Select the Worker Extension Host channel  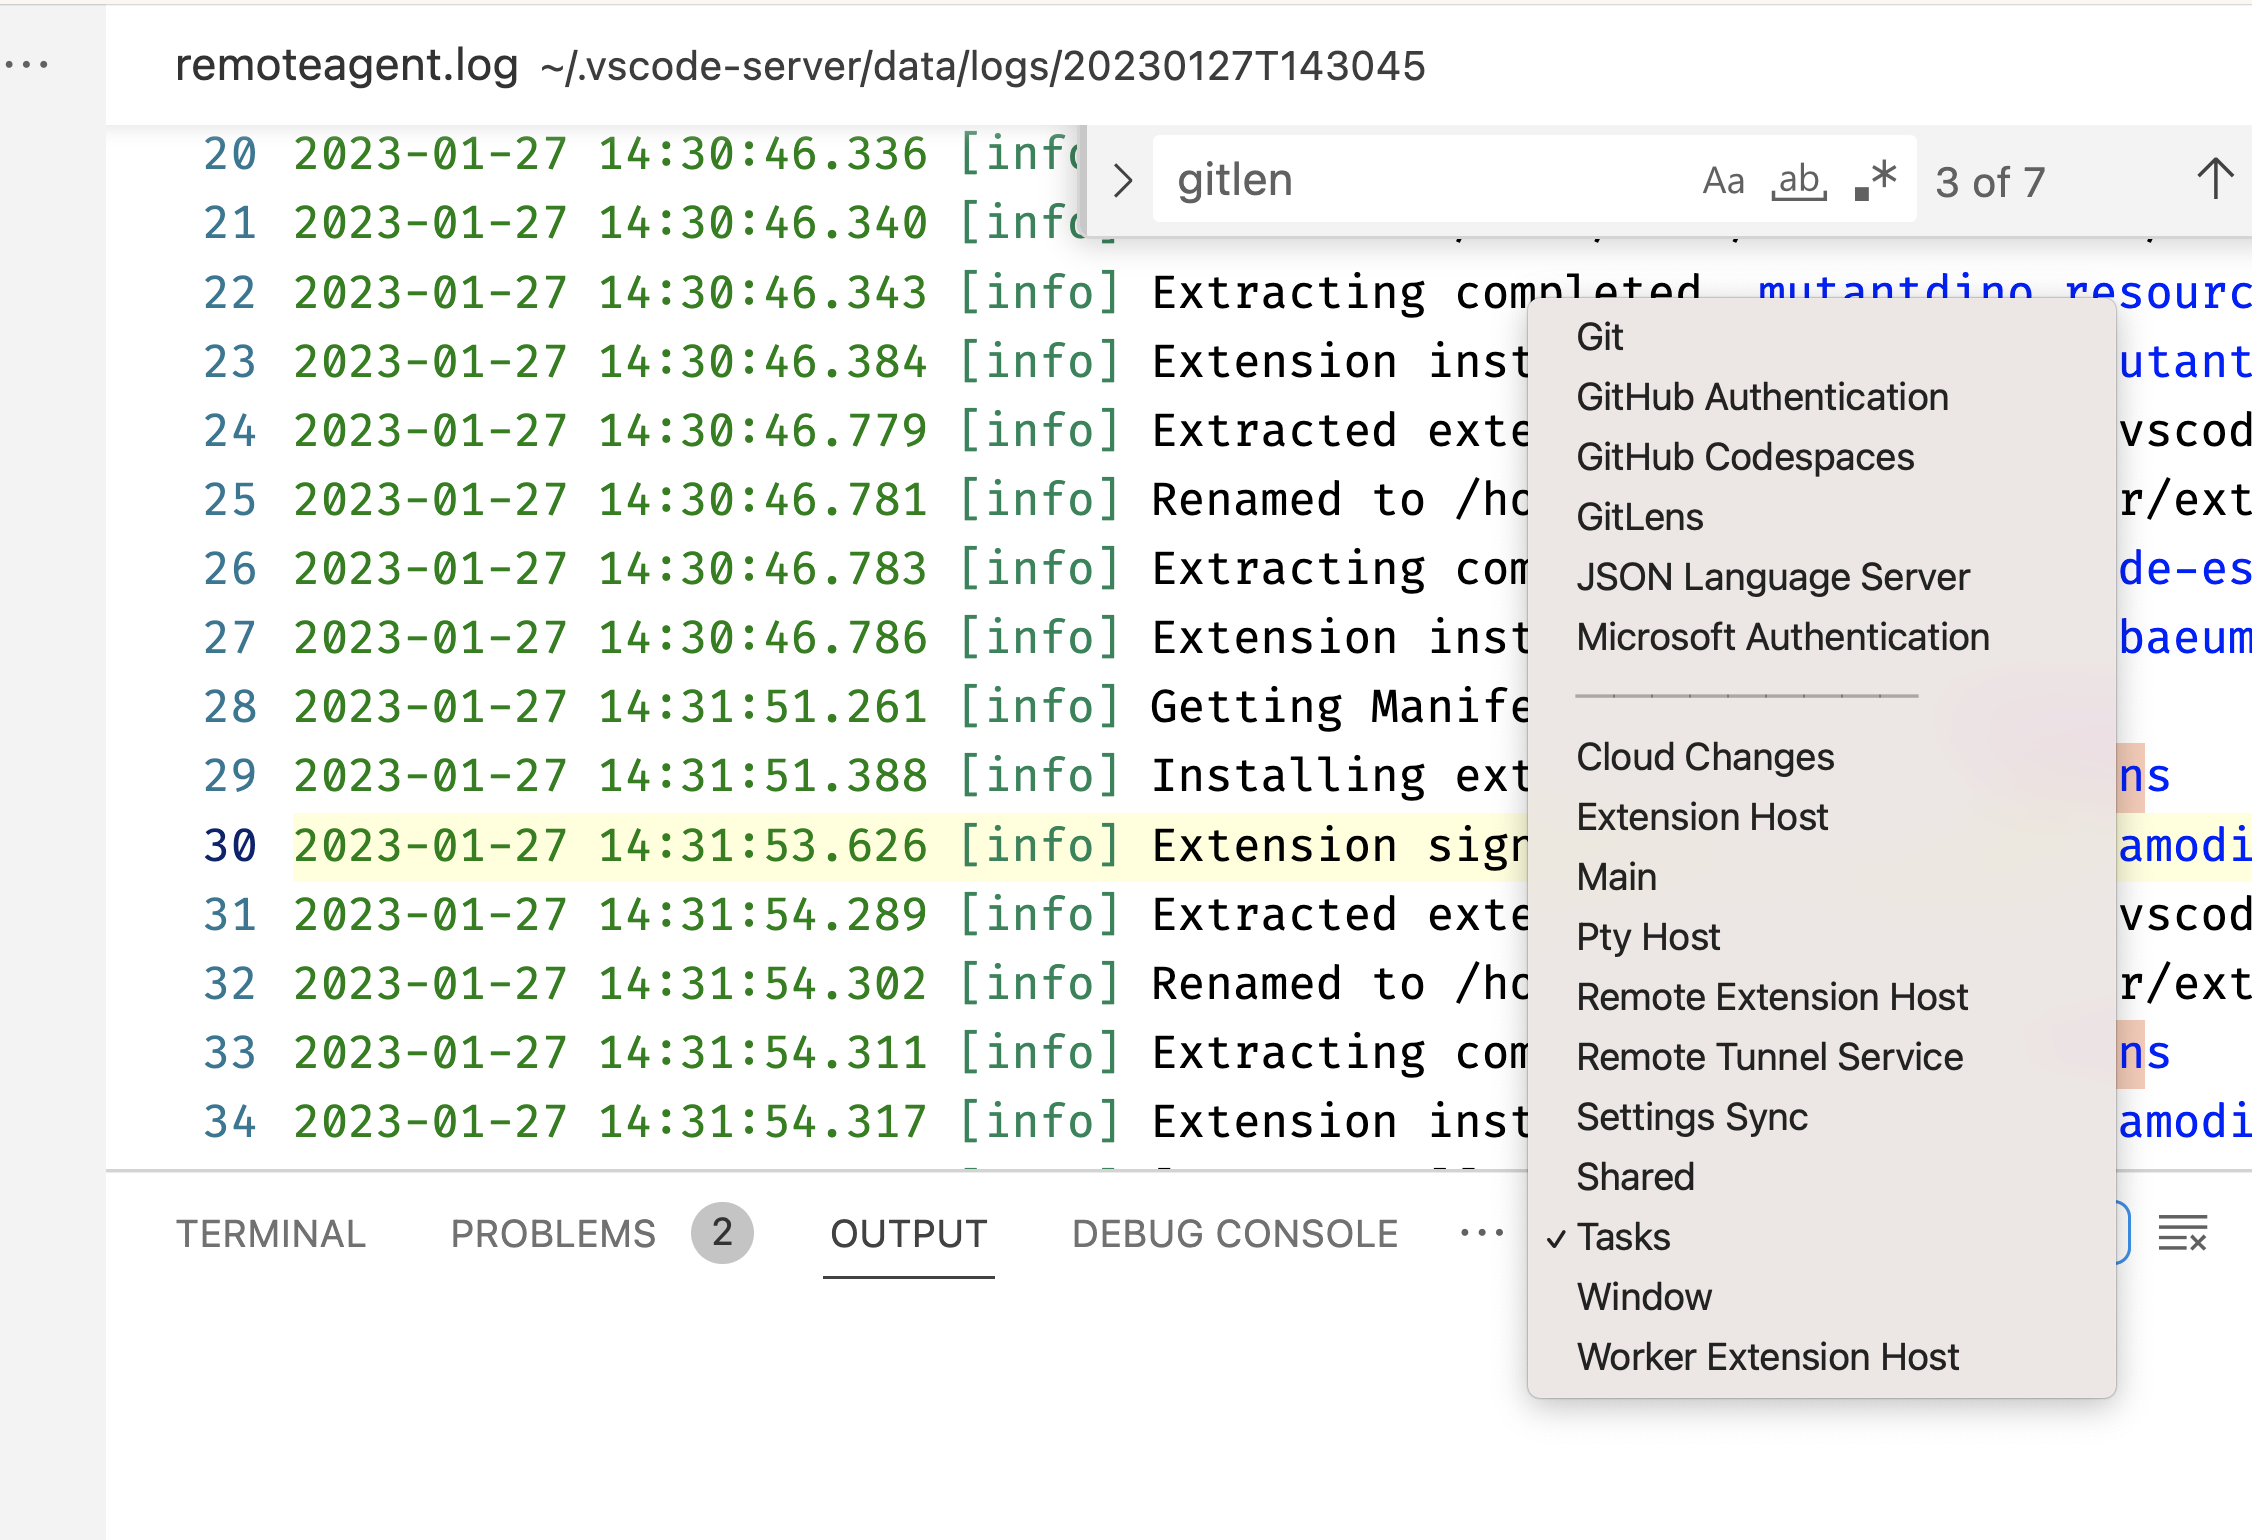(x=1766, y=1356)
